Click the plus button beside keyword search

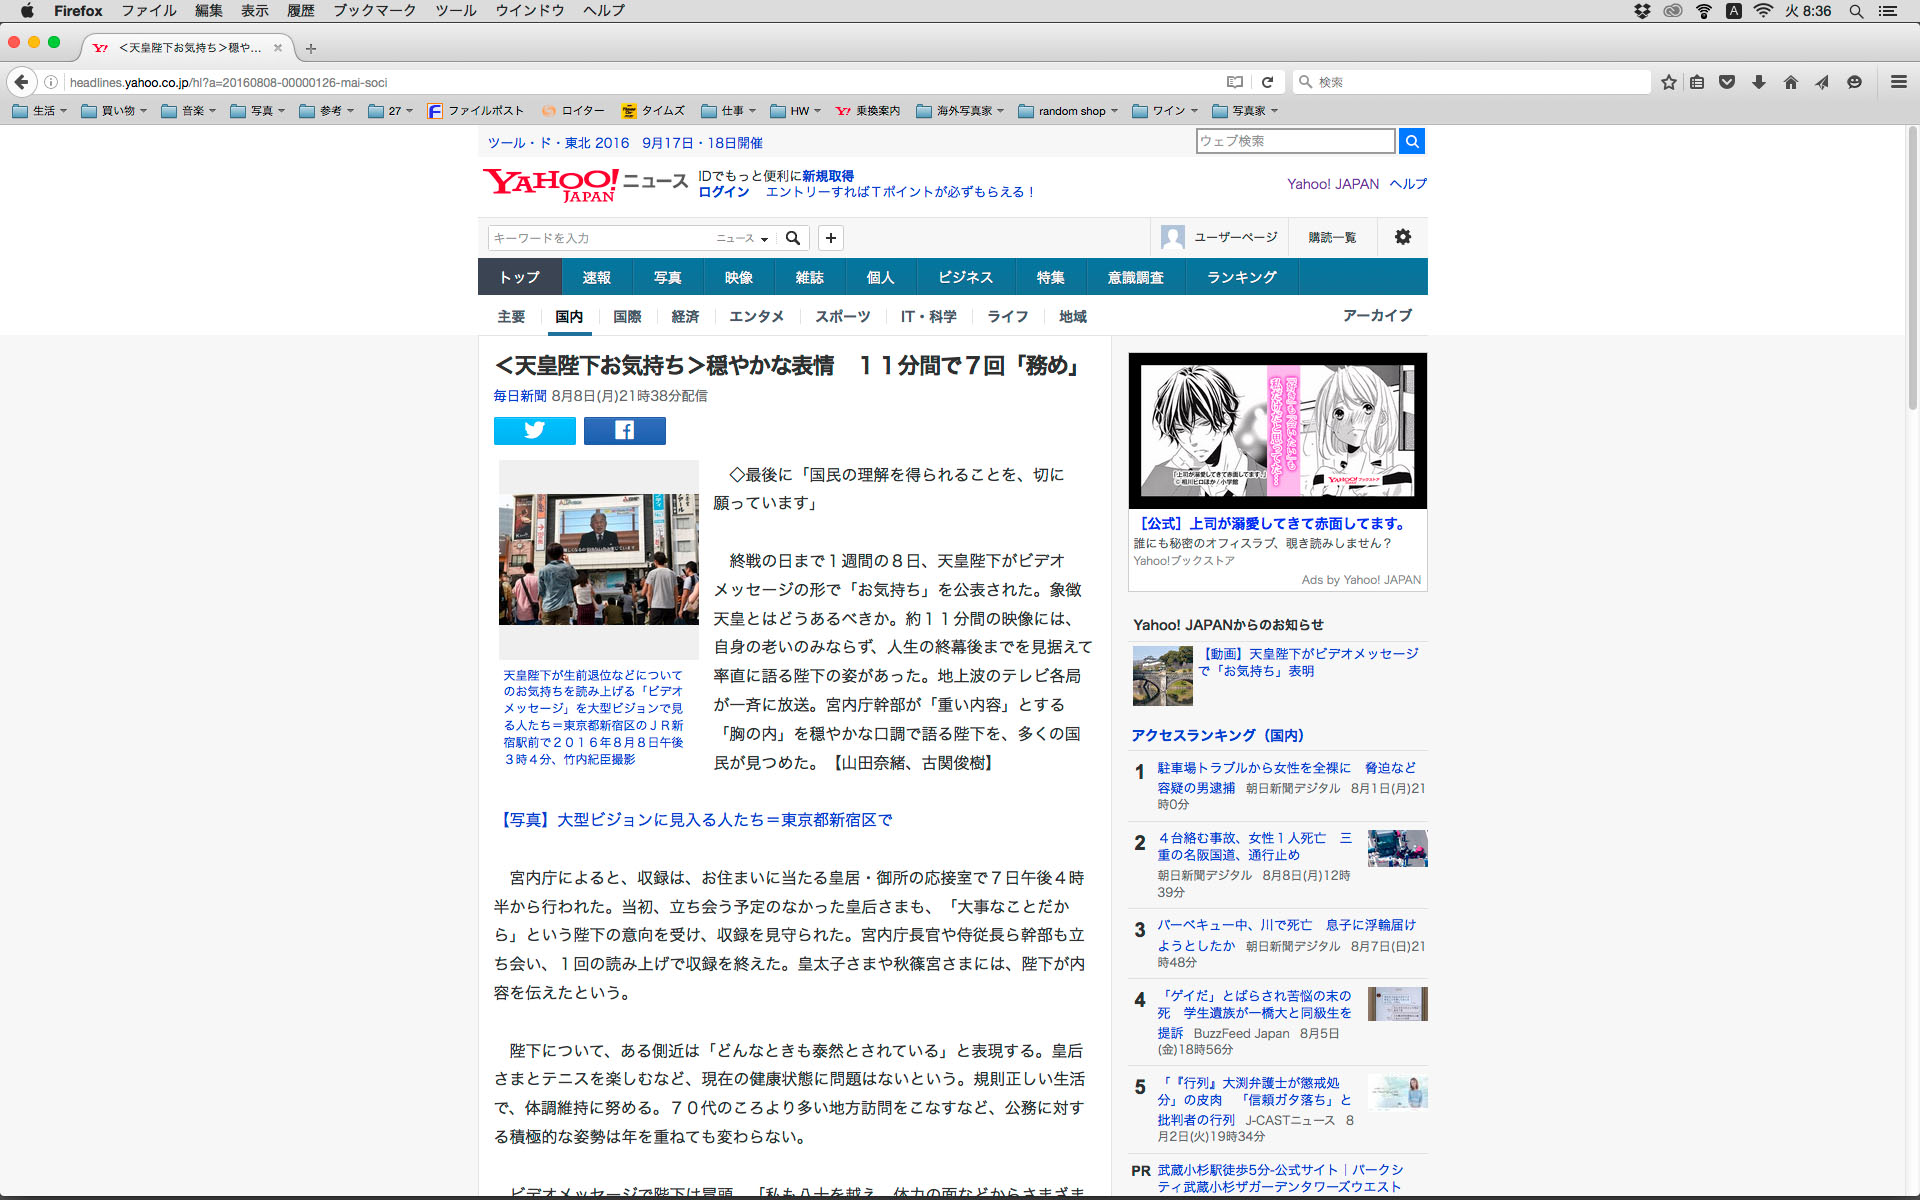[x=830, y=238]
